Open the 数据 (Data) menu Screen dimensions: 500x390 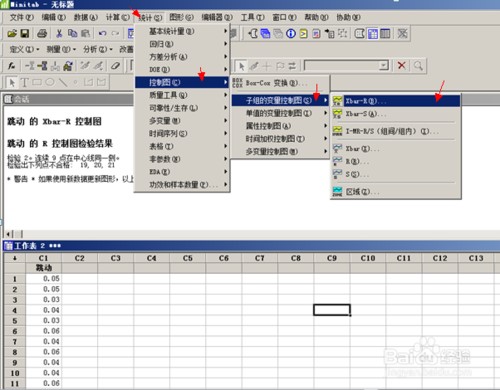(86, 17)
